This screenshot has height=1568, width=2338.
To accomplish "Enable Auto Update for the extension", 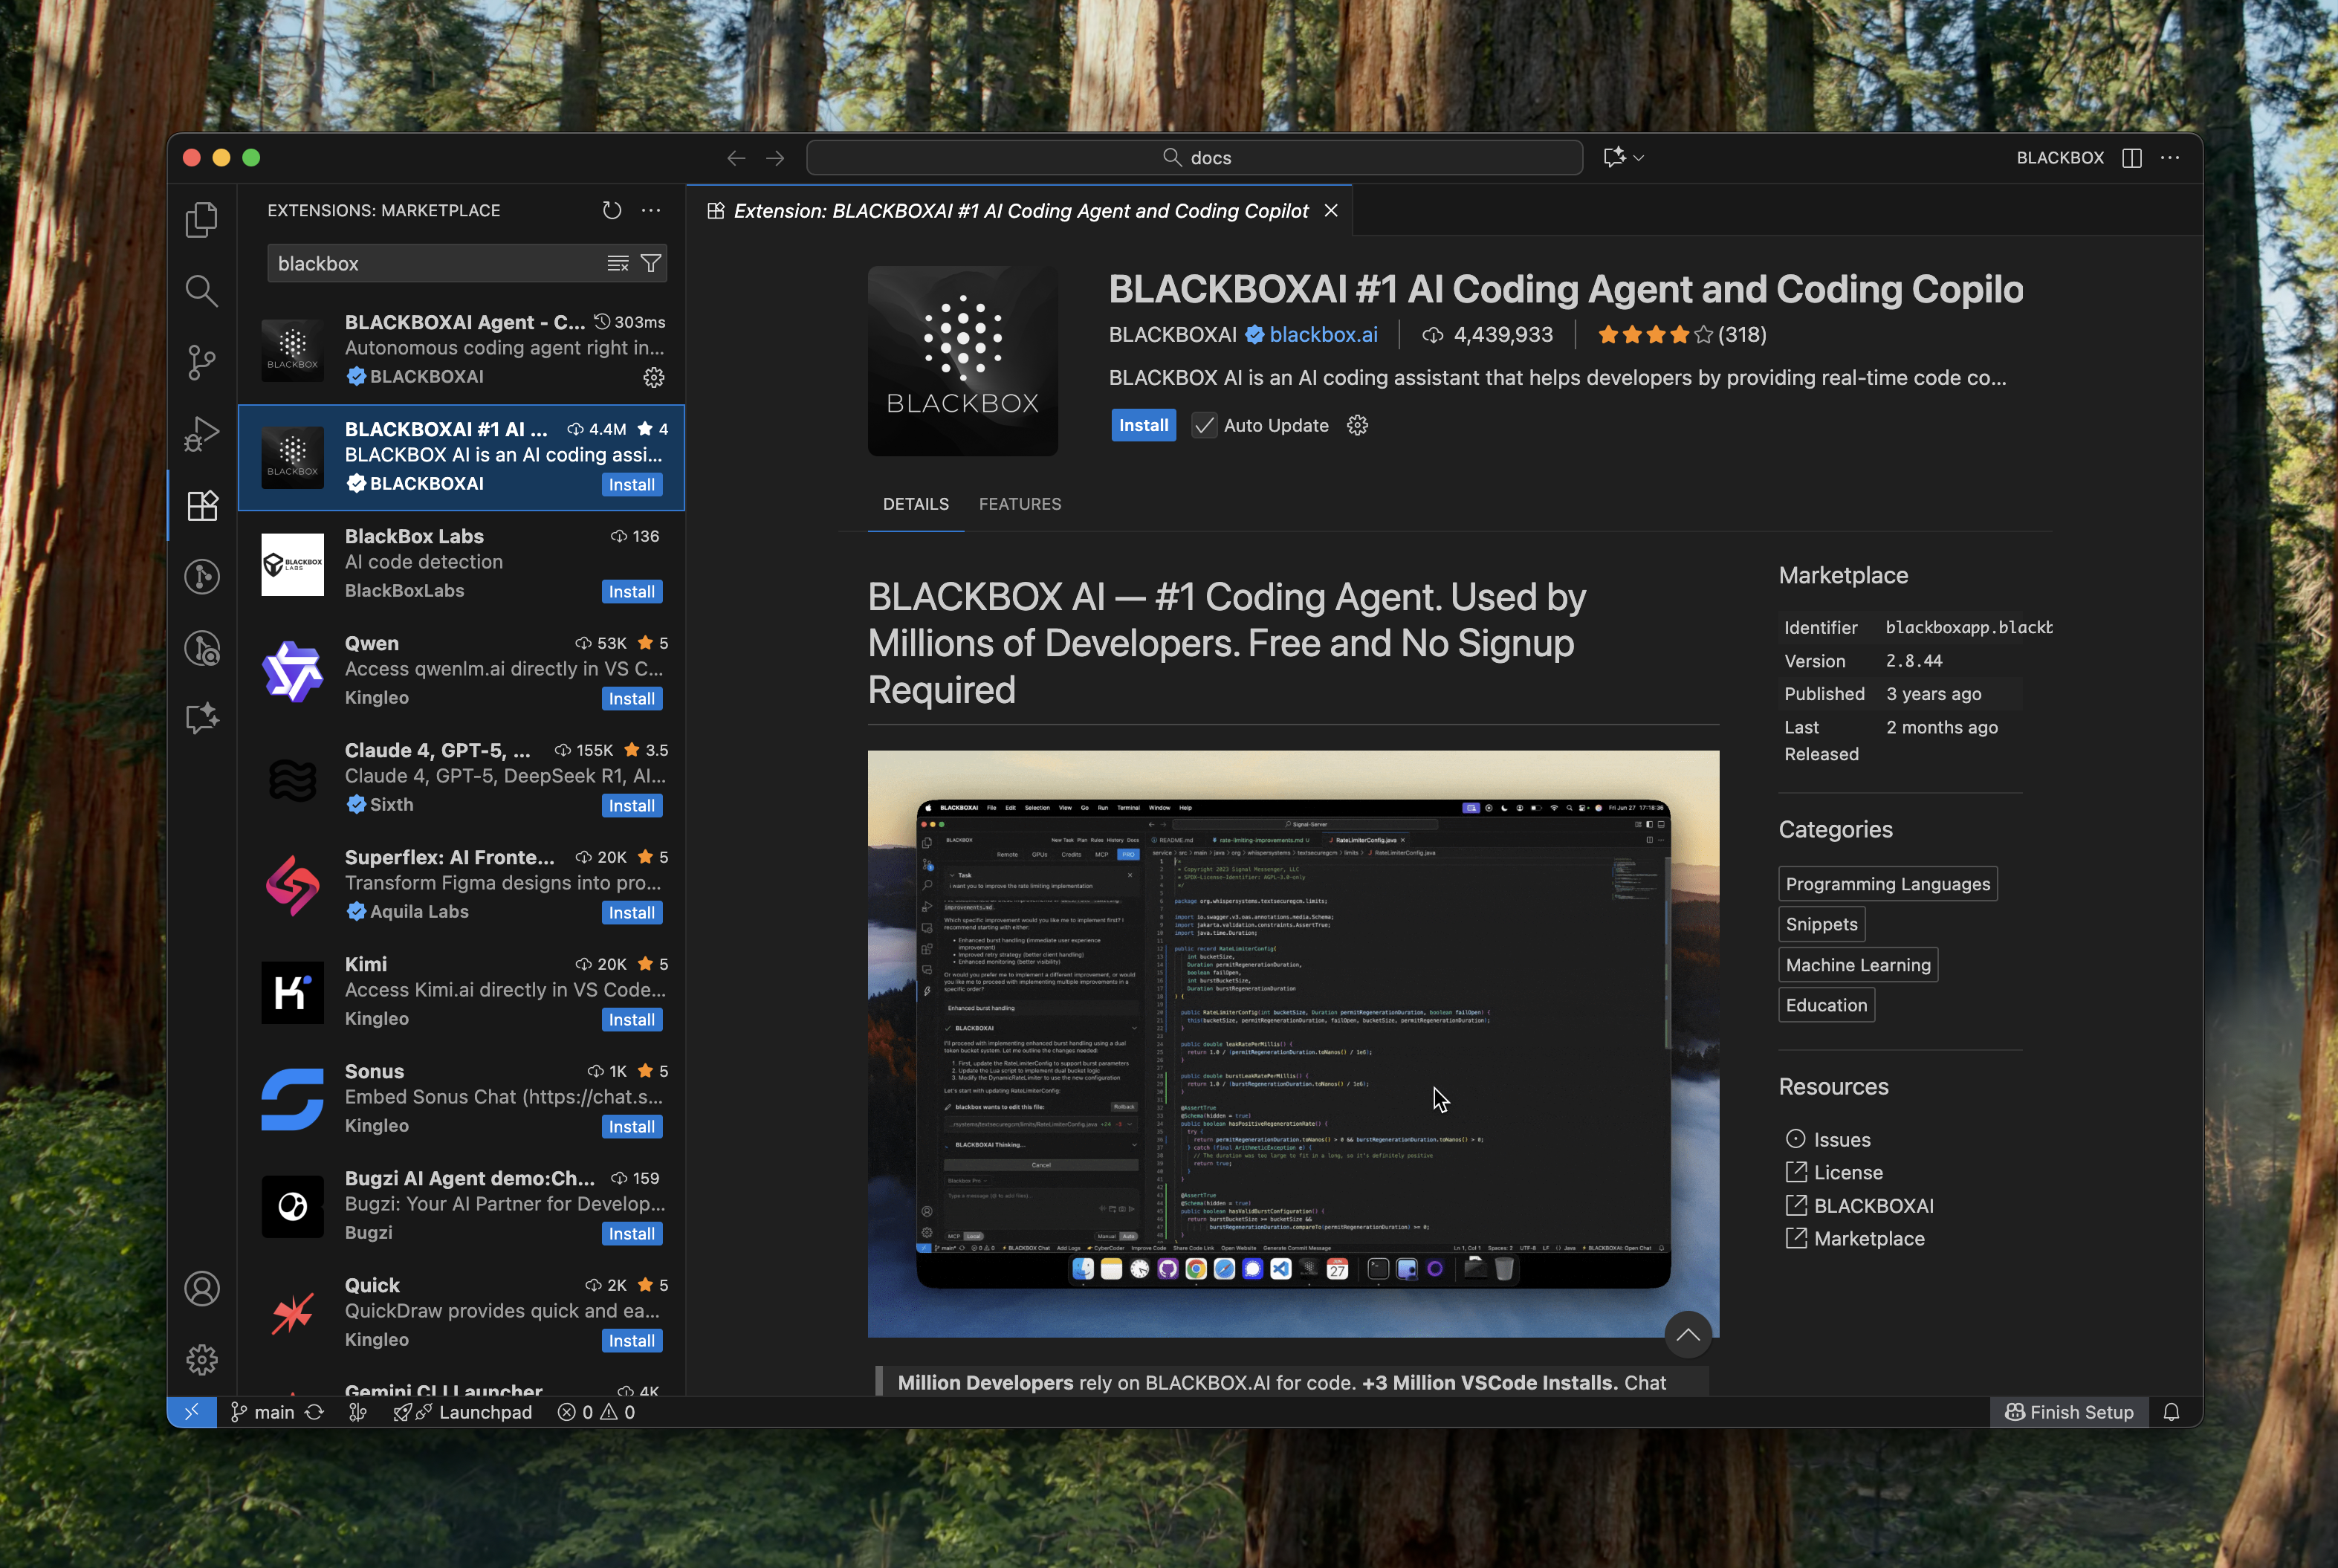I will [x=1204, y=425].
